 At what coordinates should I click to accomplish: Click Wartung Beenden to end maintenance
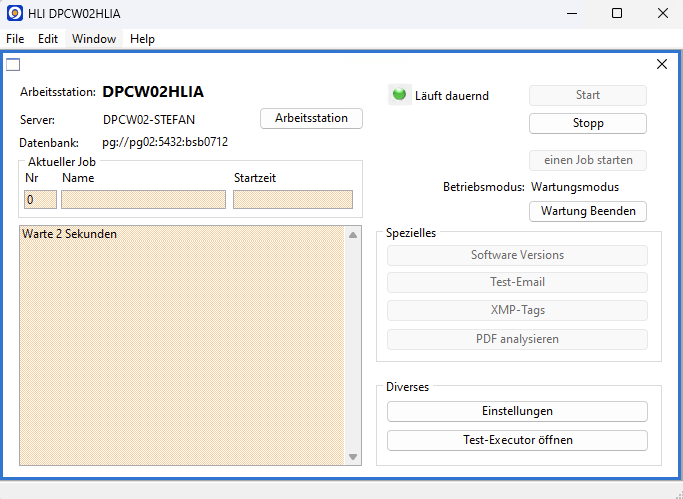[x=587, y=211]
